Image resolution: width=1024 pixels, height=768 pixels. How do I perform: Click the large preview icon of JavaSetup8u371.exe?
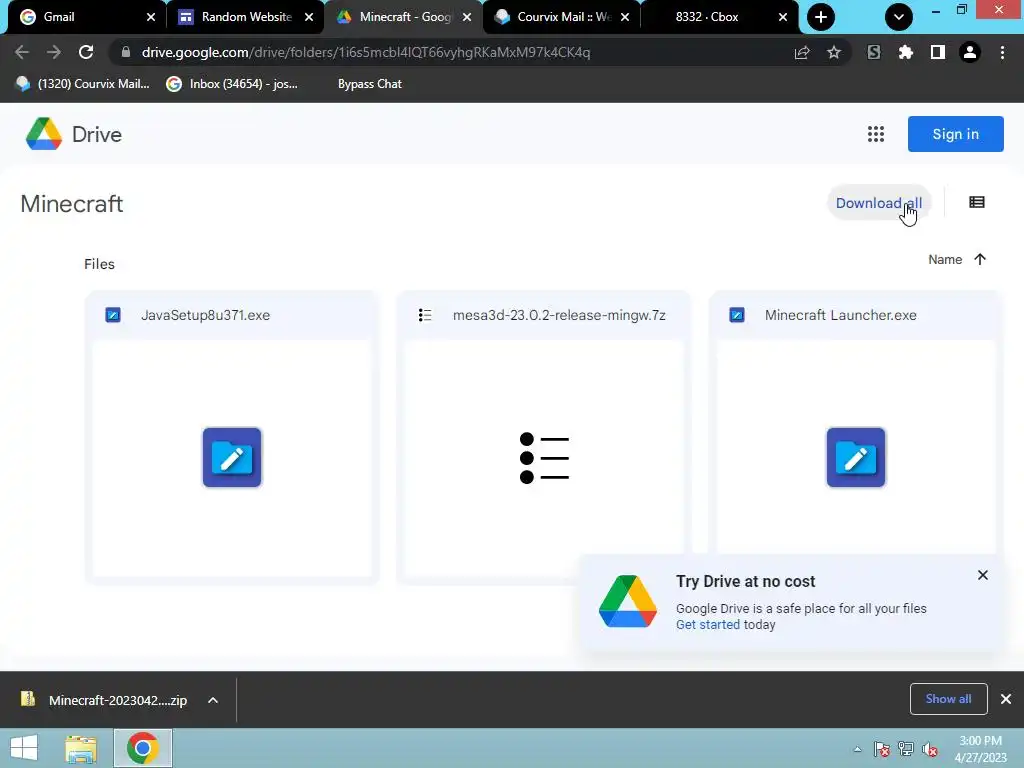tap(232, 457)
